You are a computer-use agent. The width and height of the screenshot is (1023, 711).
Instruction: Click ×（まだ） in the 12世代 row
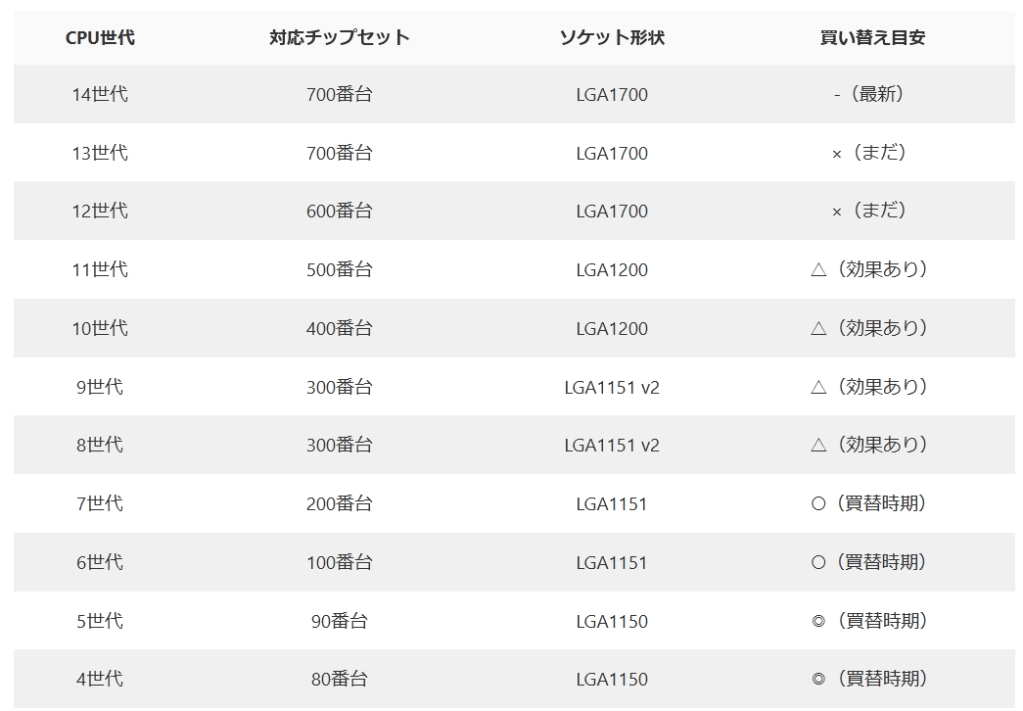(x=867, y=211)
